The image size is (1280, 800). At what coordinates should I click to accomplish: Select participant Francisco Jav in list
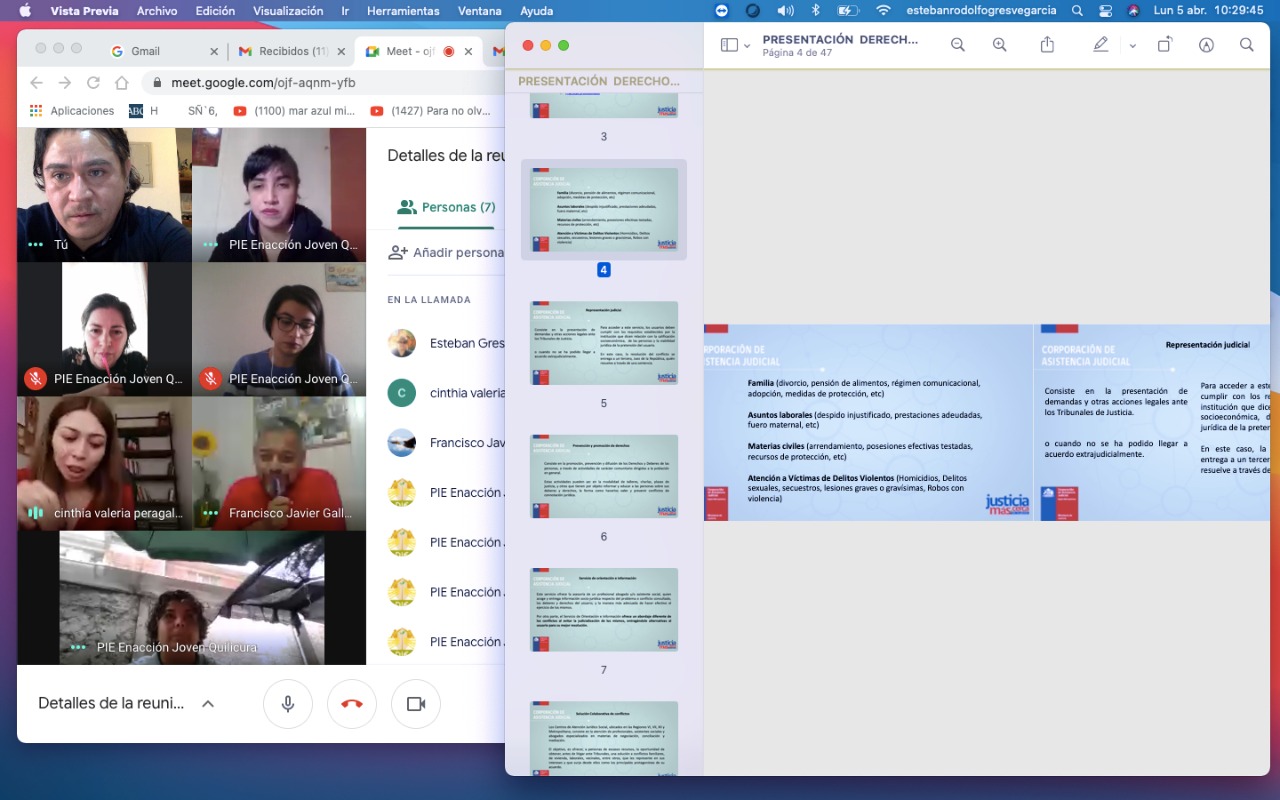click(446, 443)
